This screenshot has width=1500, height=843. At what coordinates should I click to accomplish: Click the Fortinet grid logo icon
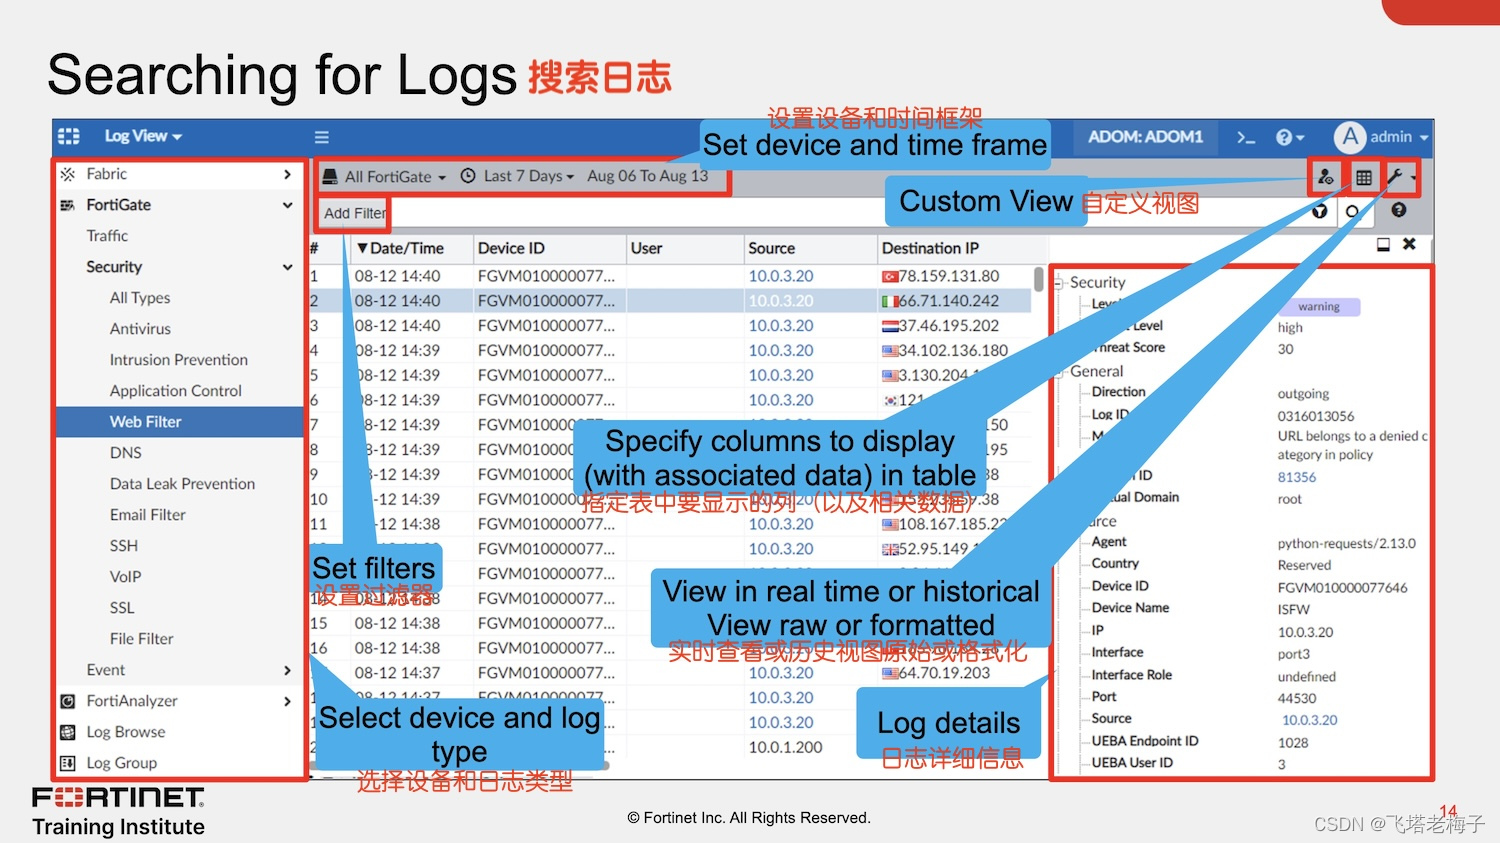(68, 136)
